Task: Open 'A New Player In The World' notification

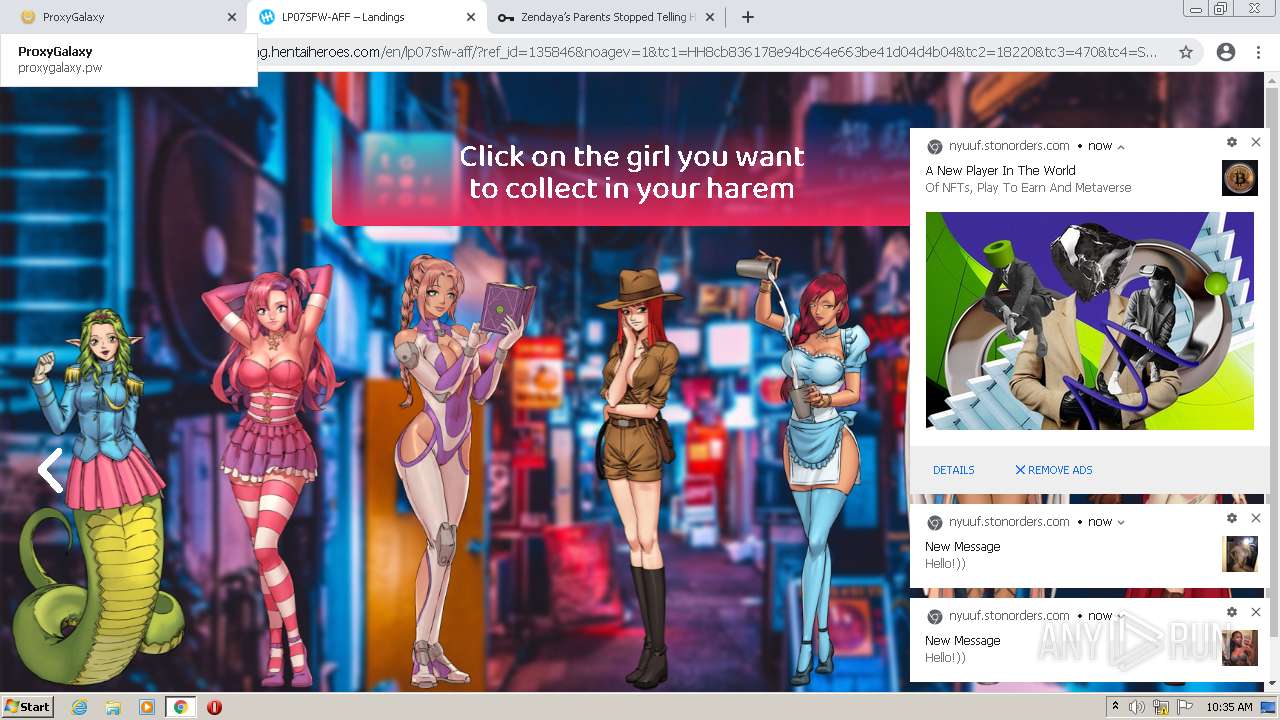Action: click(1000, 171)
